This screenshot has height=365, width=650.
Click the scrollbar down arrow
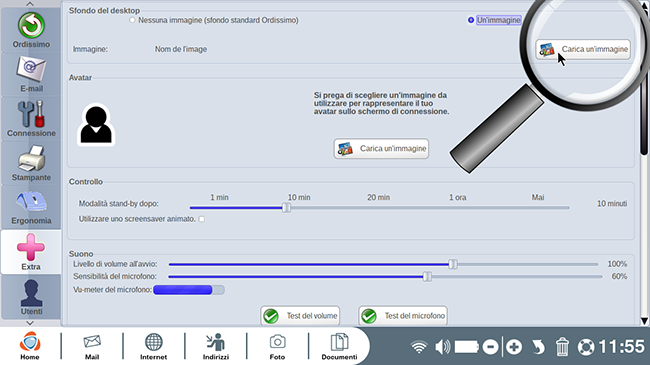point(644,321)
